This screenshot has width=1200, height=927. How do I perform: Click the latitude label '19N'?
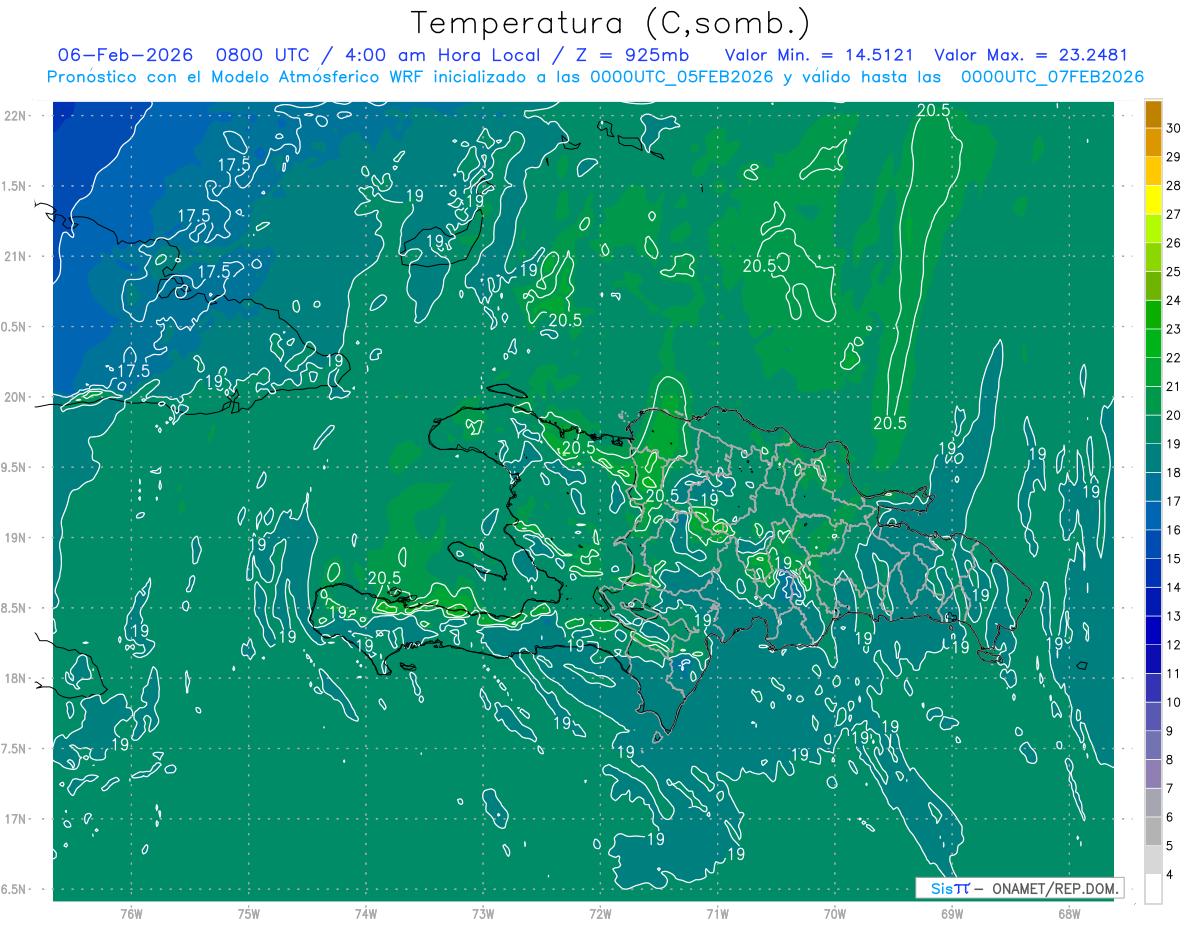15,538
